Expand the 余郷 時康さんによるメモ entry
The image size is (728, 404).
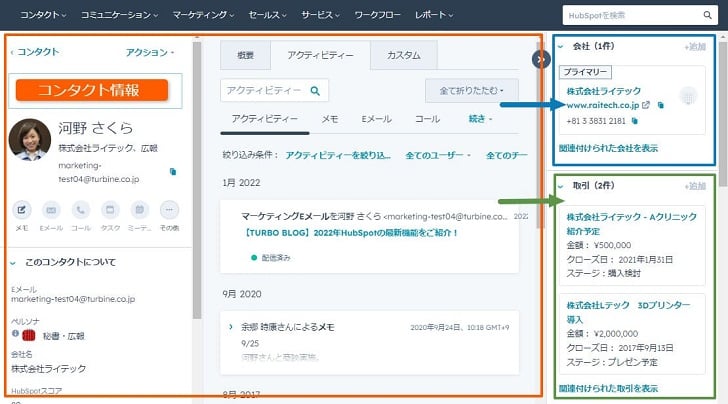231,327
